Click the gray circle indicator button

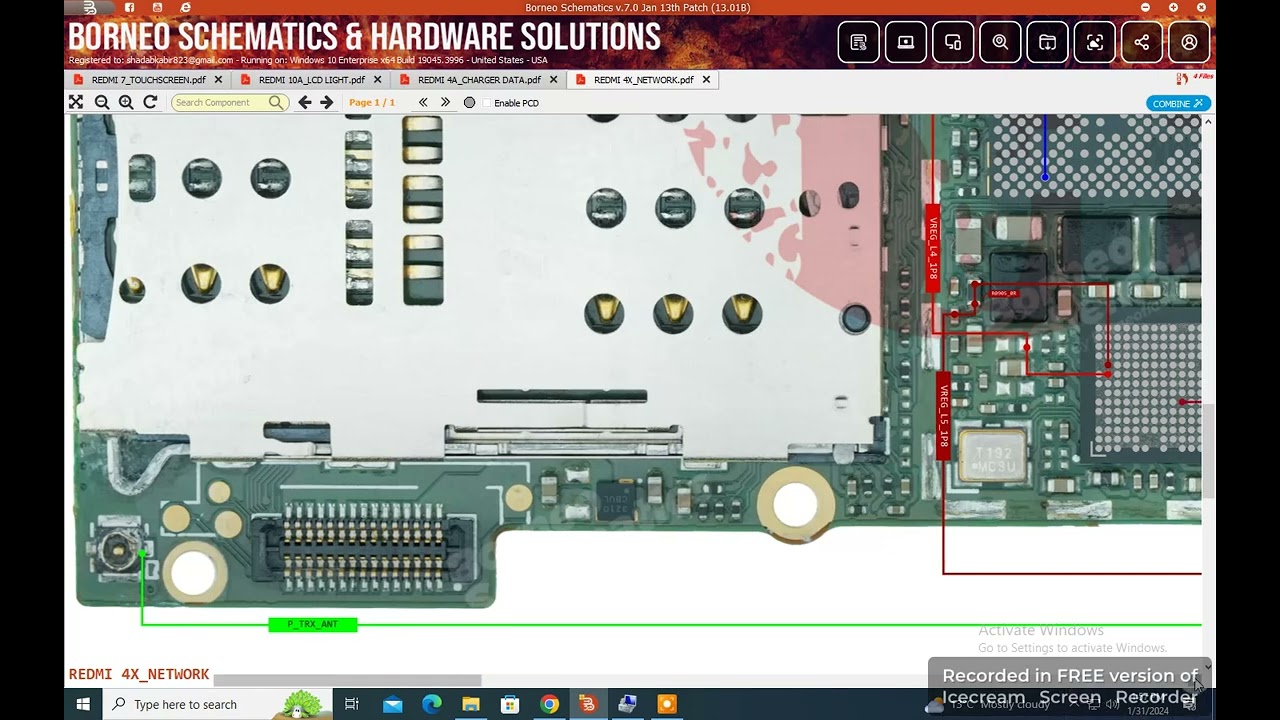[469, 102]
